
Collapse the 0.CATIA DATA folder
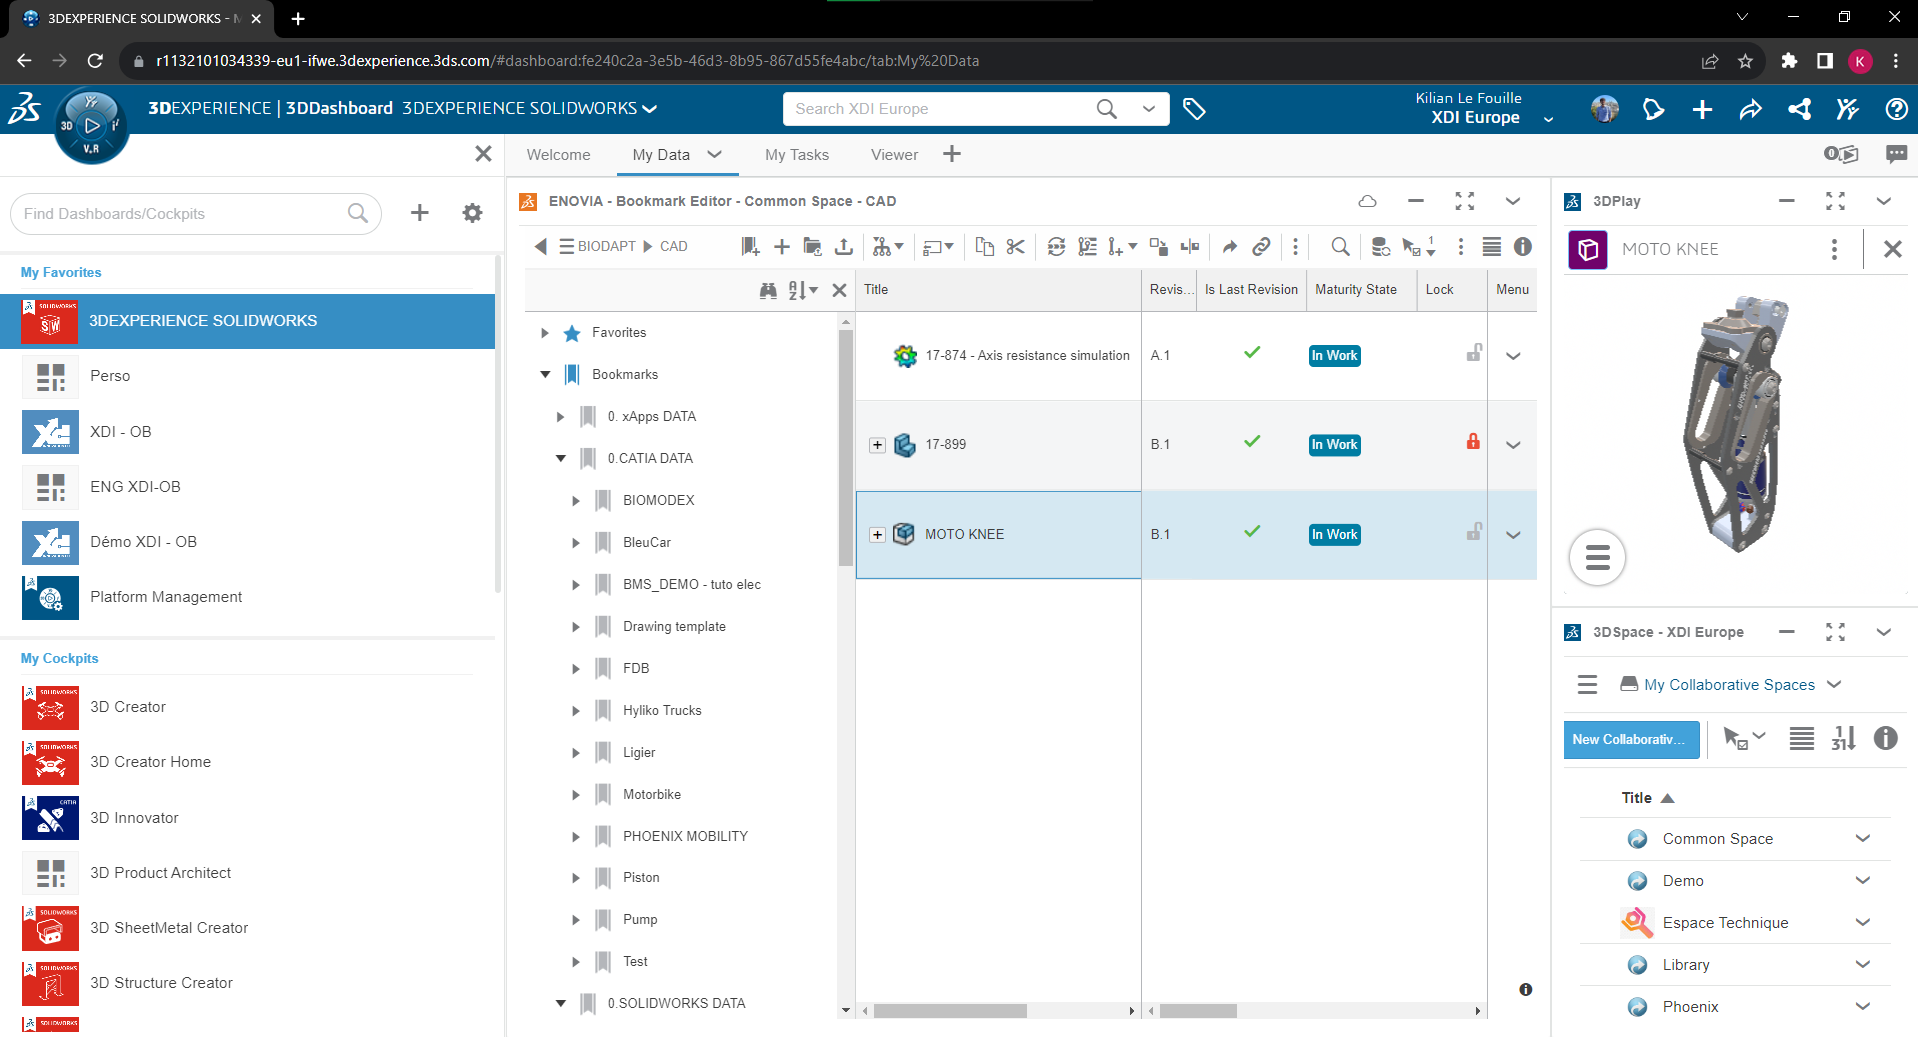560,459
